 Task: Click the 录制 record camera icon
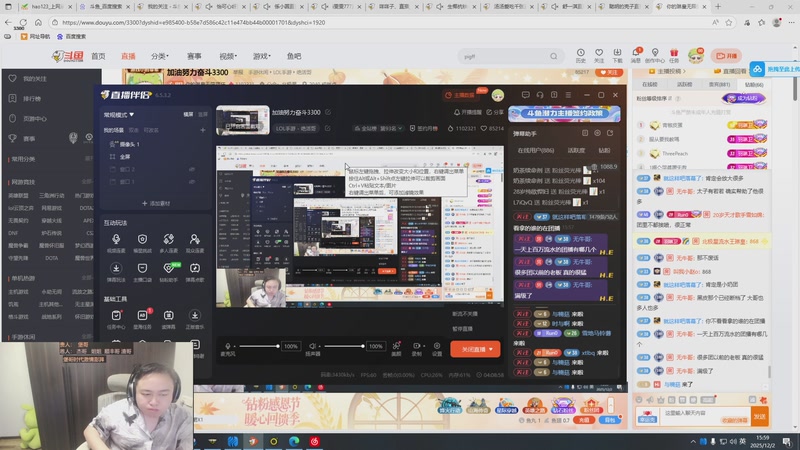(416, 348)
